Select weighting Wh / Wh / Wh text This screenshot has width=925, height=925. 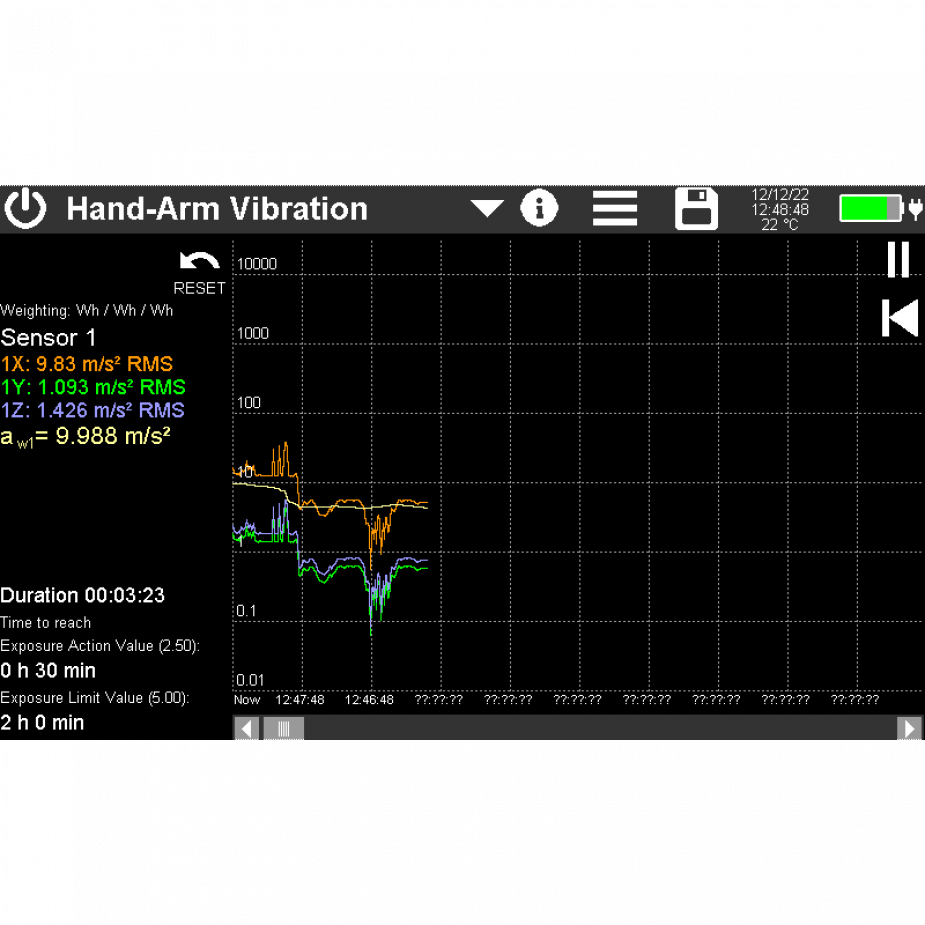(87, 310)
